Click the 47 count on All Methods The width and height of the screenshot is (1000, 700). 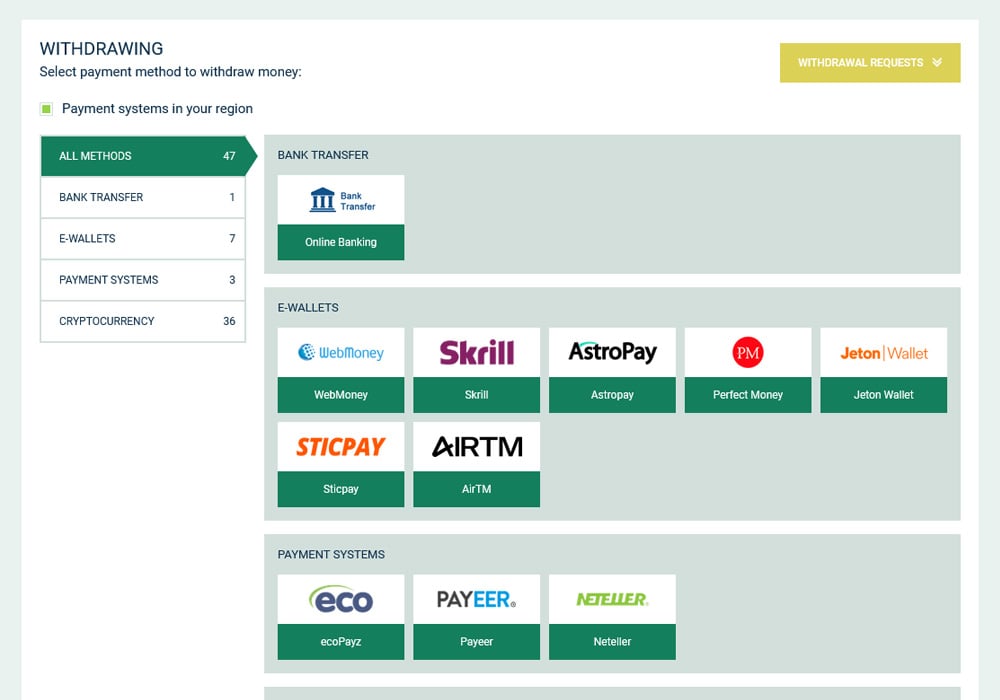coord(229,156)
